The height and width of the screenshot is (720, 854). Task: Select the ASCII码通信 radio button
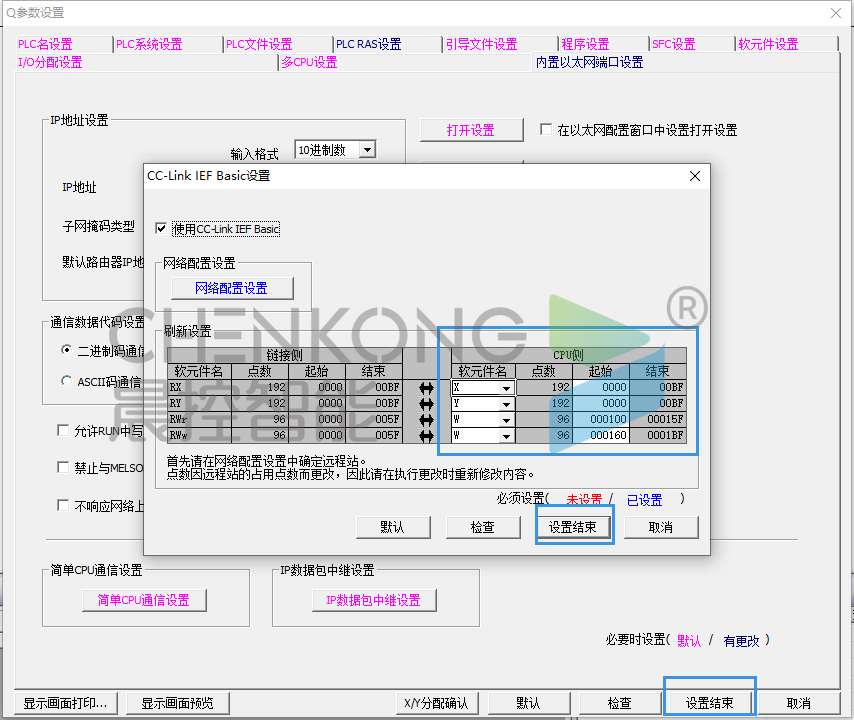pyautogui.click(x=66, y=381)
